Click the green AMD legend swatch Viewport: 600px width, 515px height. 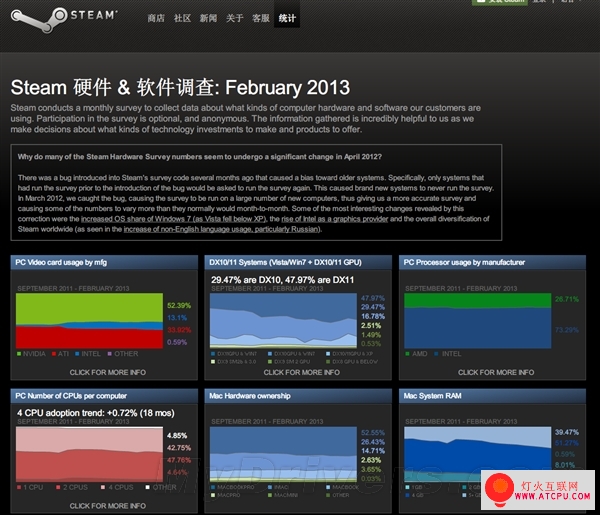(408, 354)
